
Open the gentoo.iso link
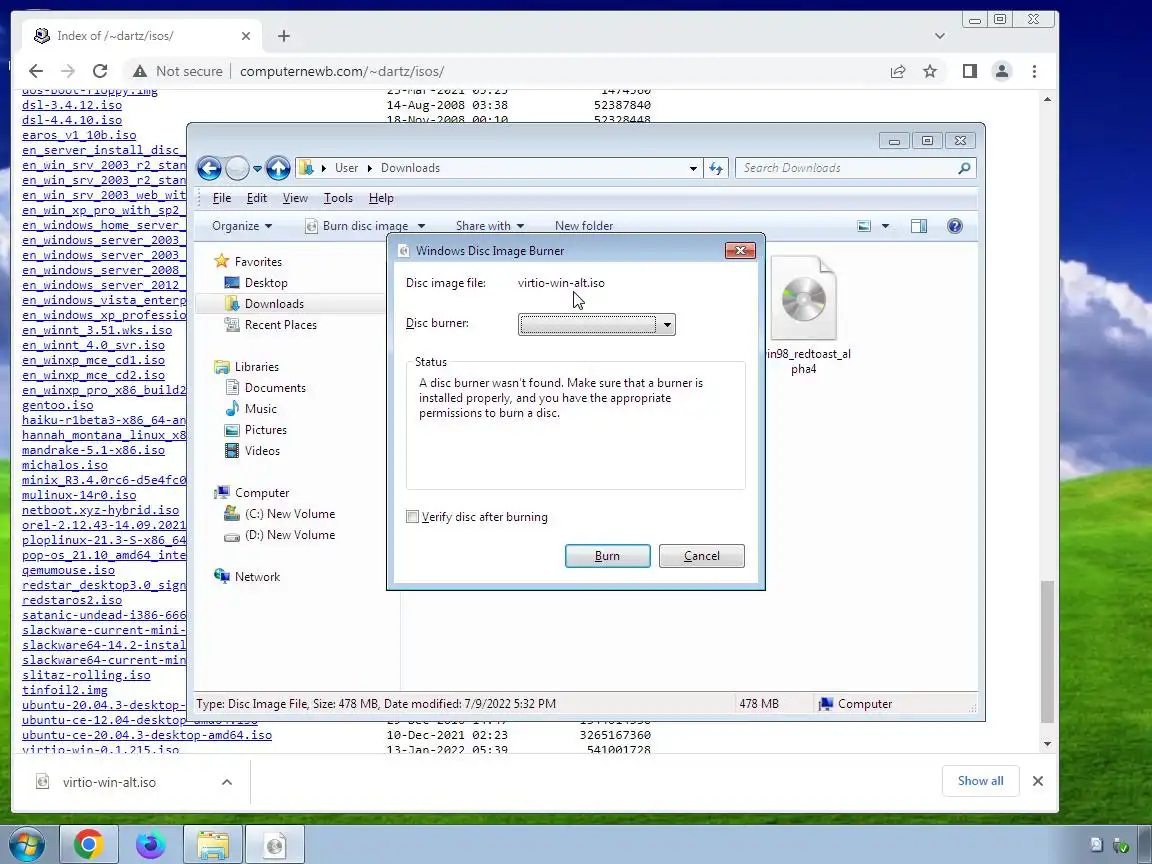click(x=58, y=405)
